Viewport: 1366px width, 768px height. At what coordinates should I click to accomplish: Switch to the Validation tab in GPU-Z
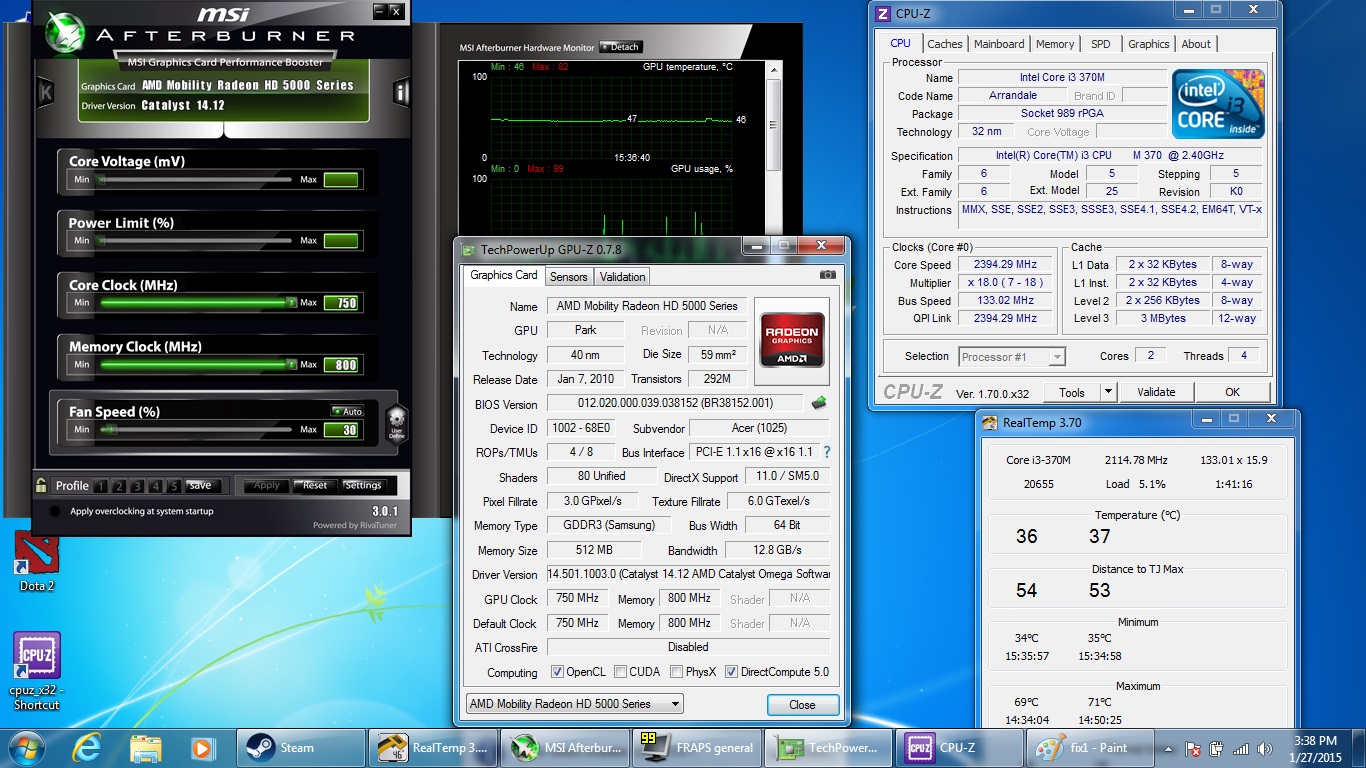623,277
